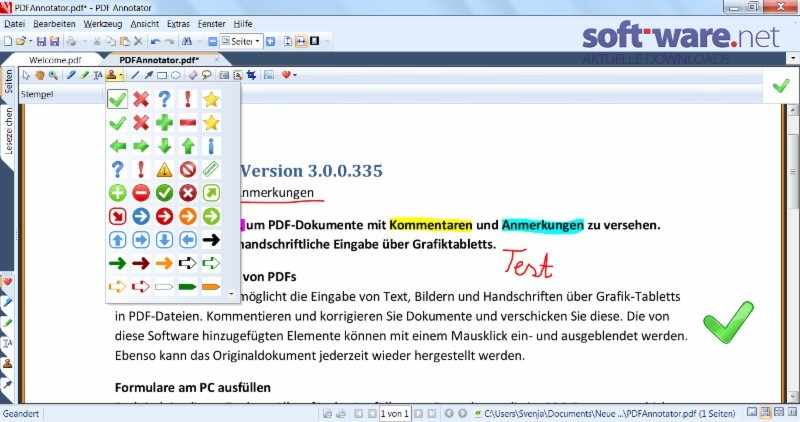Select the Rectangle shape tool
Screen dimensions: 800x422
click(162, 76)
